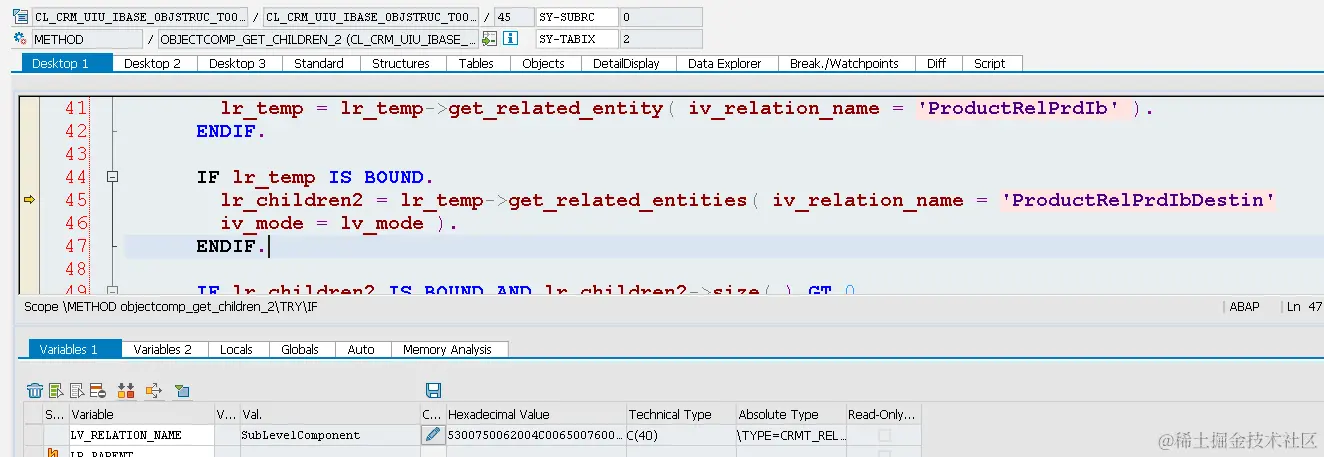Click the navigate-to-source icon beside OBJECTCOMP_GET_CHILDREN_2

pos(489,39)
